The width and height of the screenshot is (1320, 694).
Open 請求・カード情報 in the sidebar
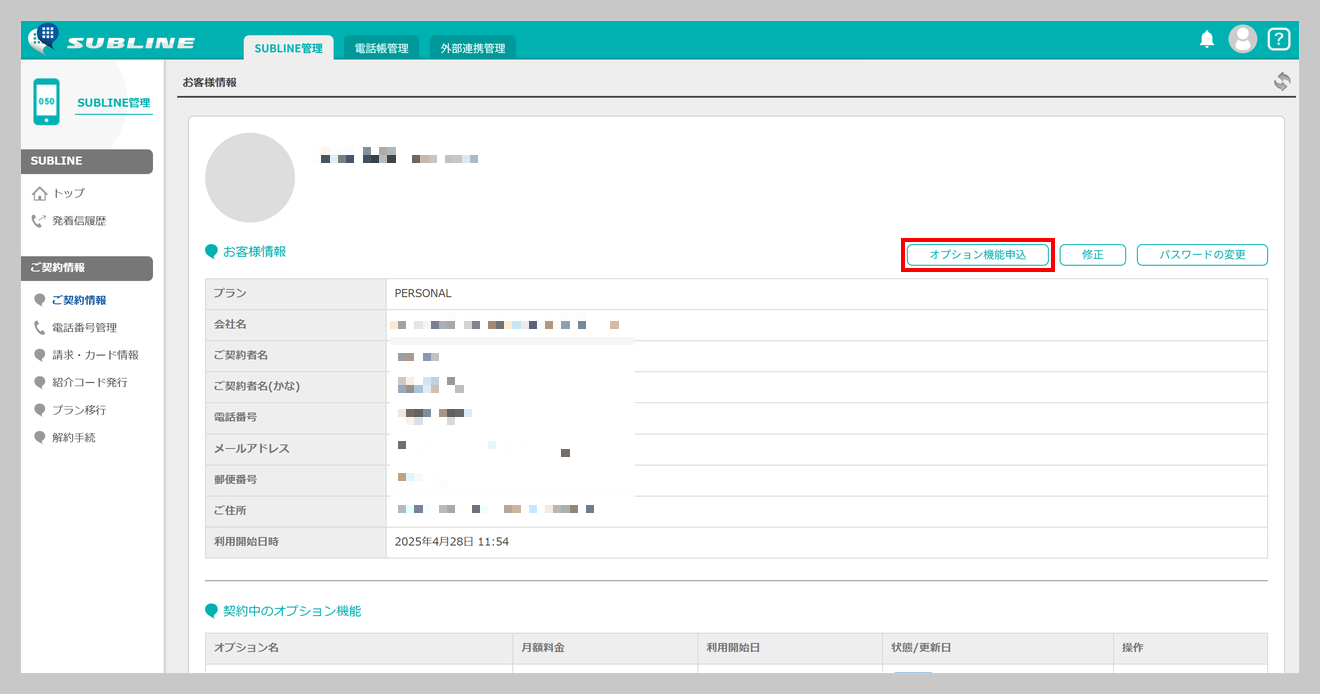[96, 355]
